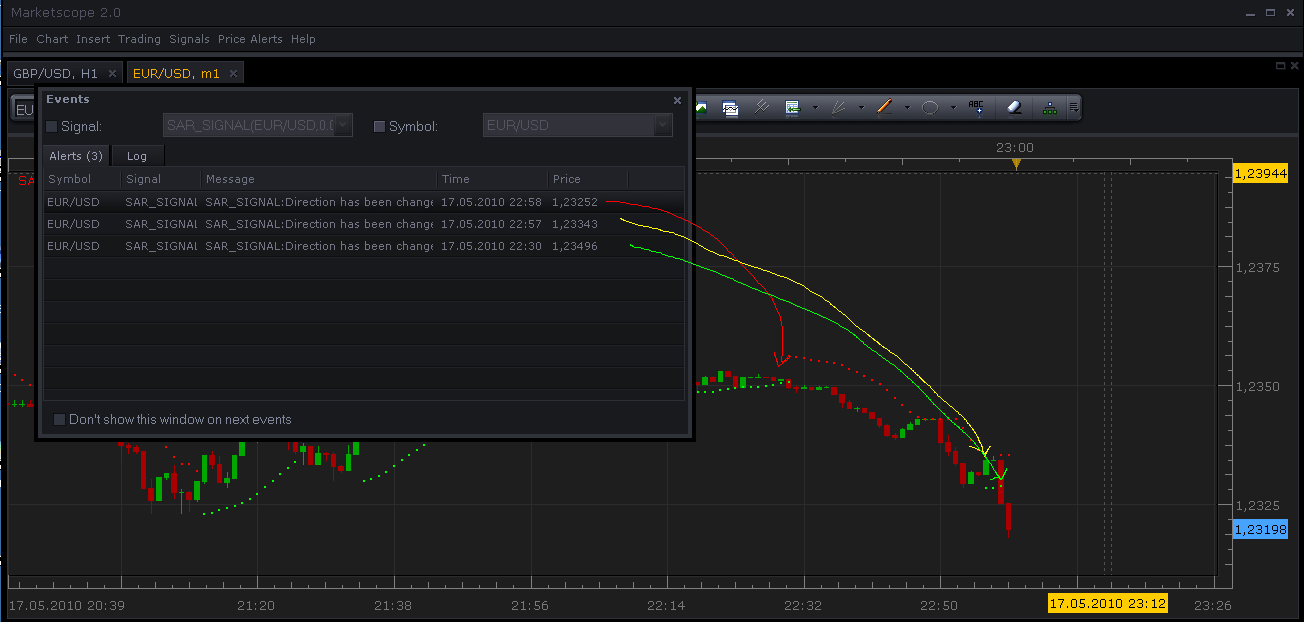Sort alerts by Time column header
This screenshot has width=1304, height=622.
(x=492, y=179)
